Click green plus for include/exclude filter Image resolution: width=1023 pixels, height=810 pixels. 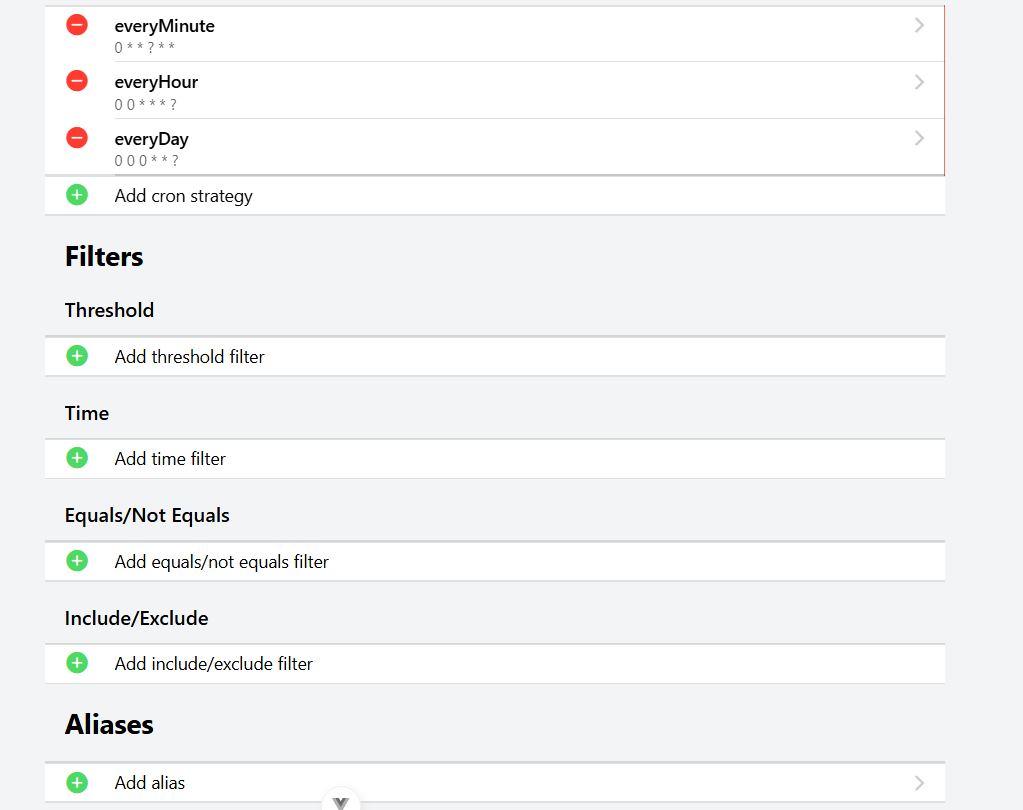pos(77,663)
